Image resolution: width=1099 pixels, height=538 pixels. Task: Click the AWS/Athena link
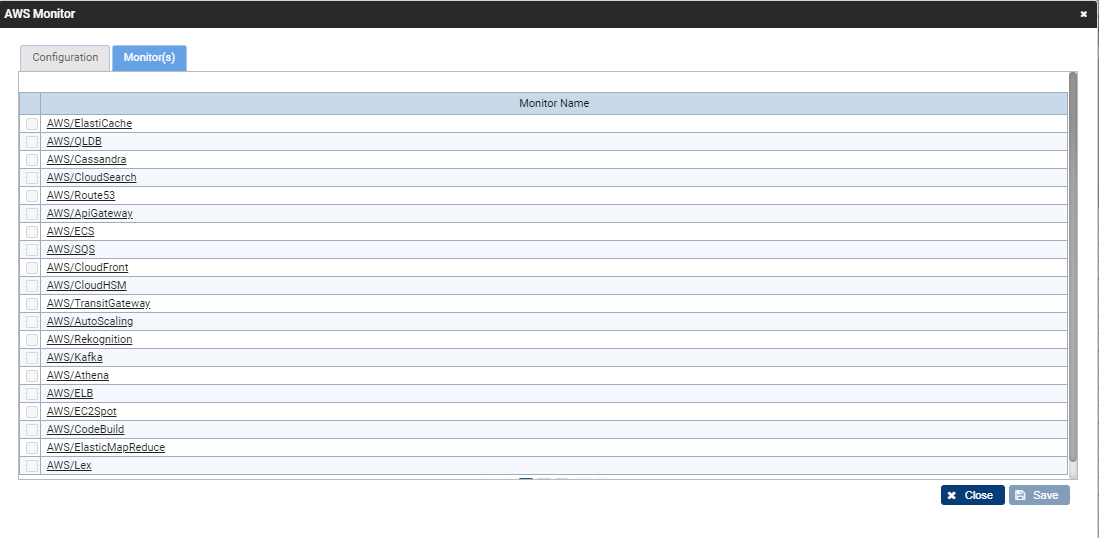point(78,375)
